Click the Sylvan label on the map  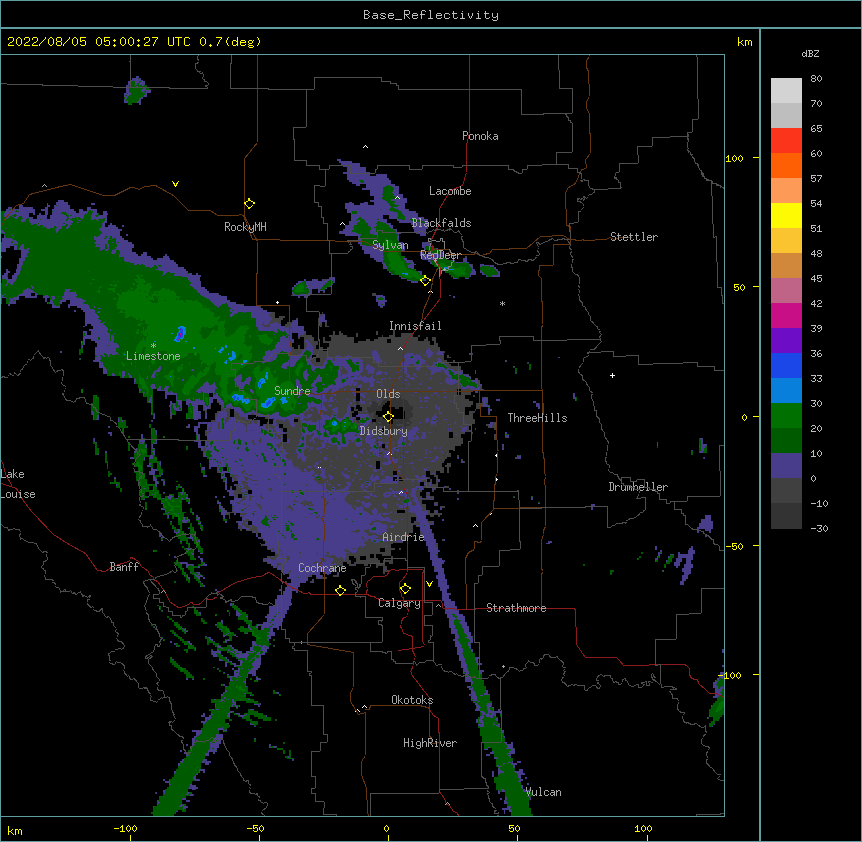390,245
